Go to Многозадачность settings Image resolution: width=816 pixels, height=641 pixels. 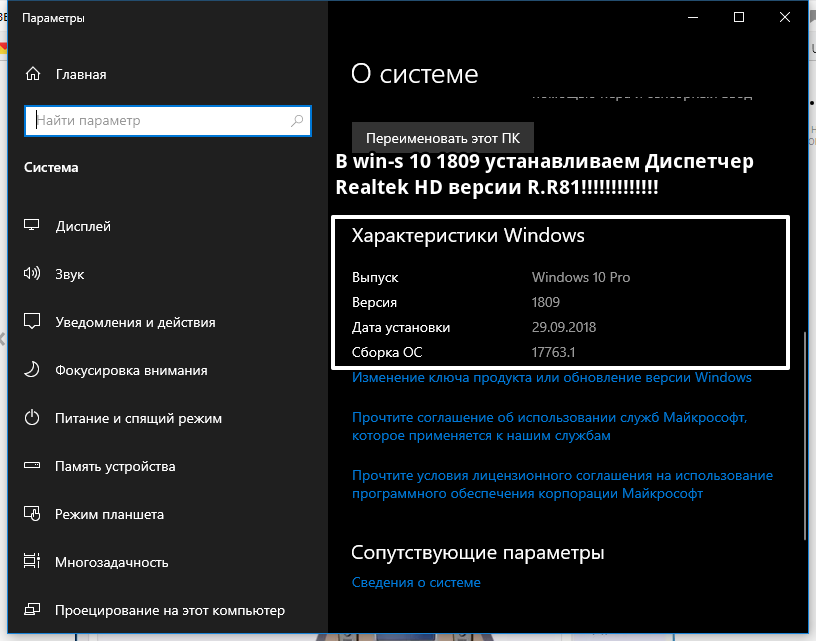pos(112,562)
